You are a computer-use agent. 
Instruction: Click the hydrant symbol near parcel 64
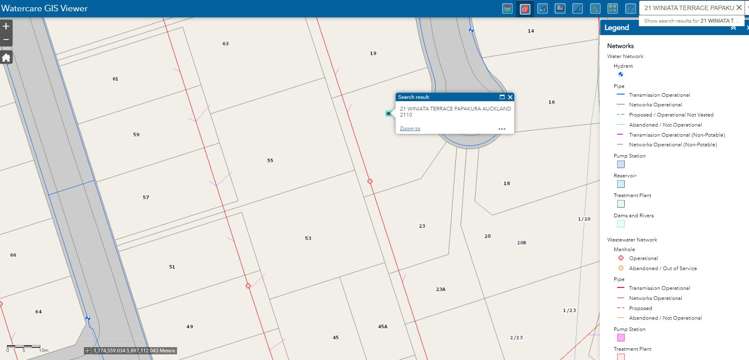point(87,318)
